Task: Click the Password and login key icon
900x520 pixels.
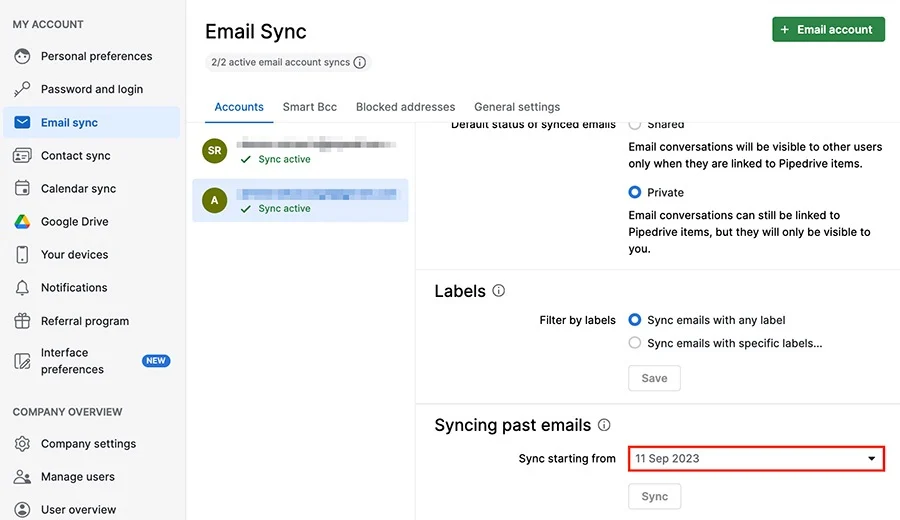Action: pyautogui.click(x=22, y=89)
